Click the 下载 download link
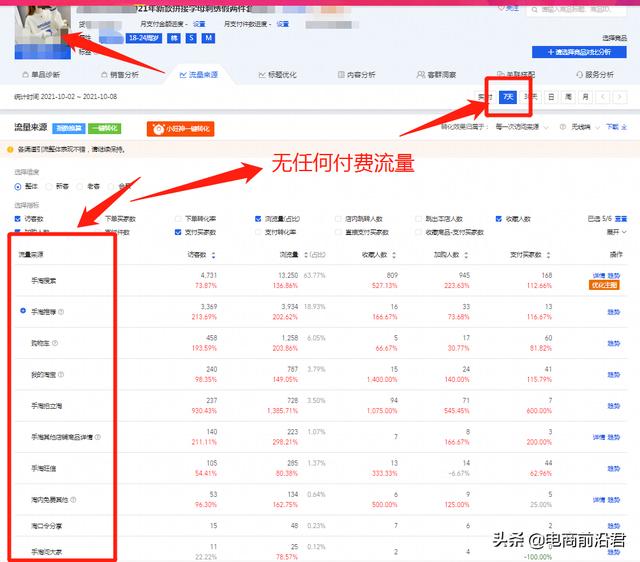This screenshot has width=640, height=562. pyautogui.click(x=616, y=127)
